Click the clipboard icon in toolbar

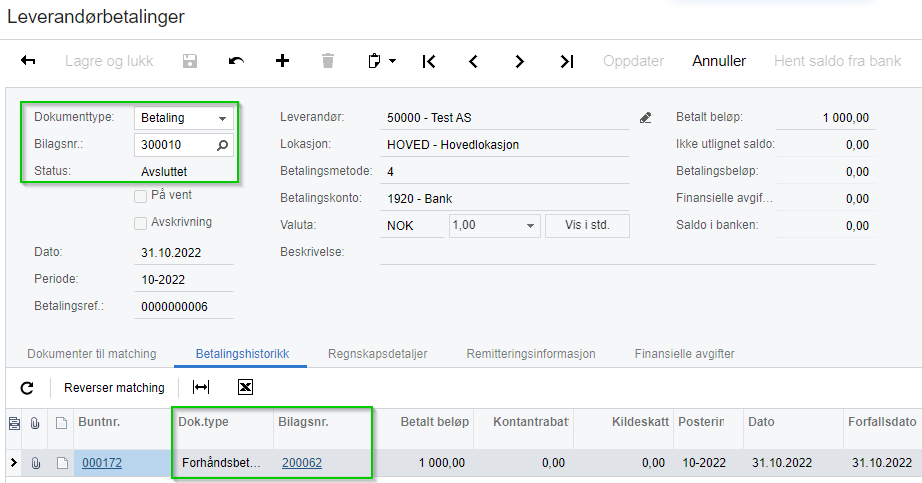[374, 61]
